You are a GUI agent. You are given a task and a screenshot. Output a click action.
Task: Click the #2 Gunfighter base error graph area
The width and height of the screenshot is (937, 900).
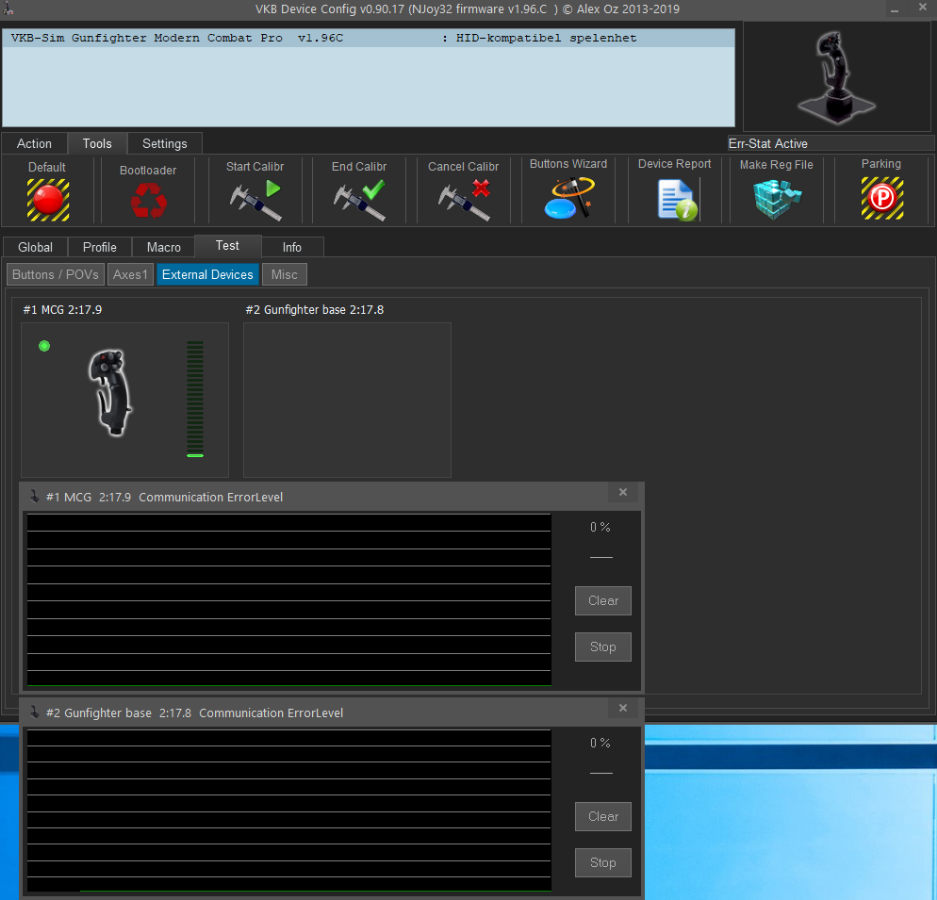click(289, 811)
